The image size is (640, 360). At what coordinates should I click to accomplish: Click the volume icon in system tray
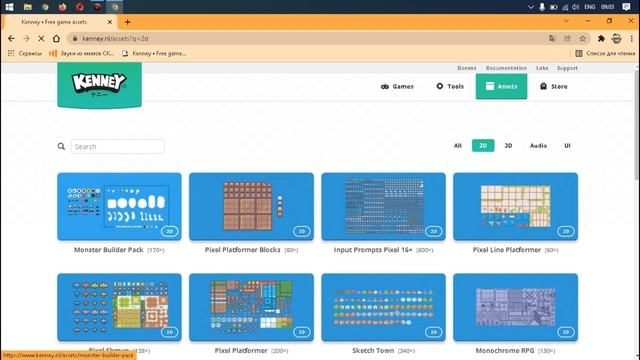576,7
